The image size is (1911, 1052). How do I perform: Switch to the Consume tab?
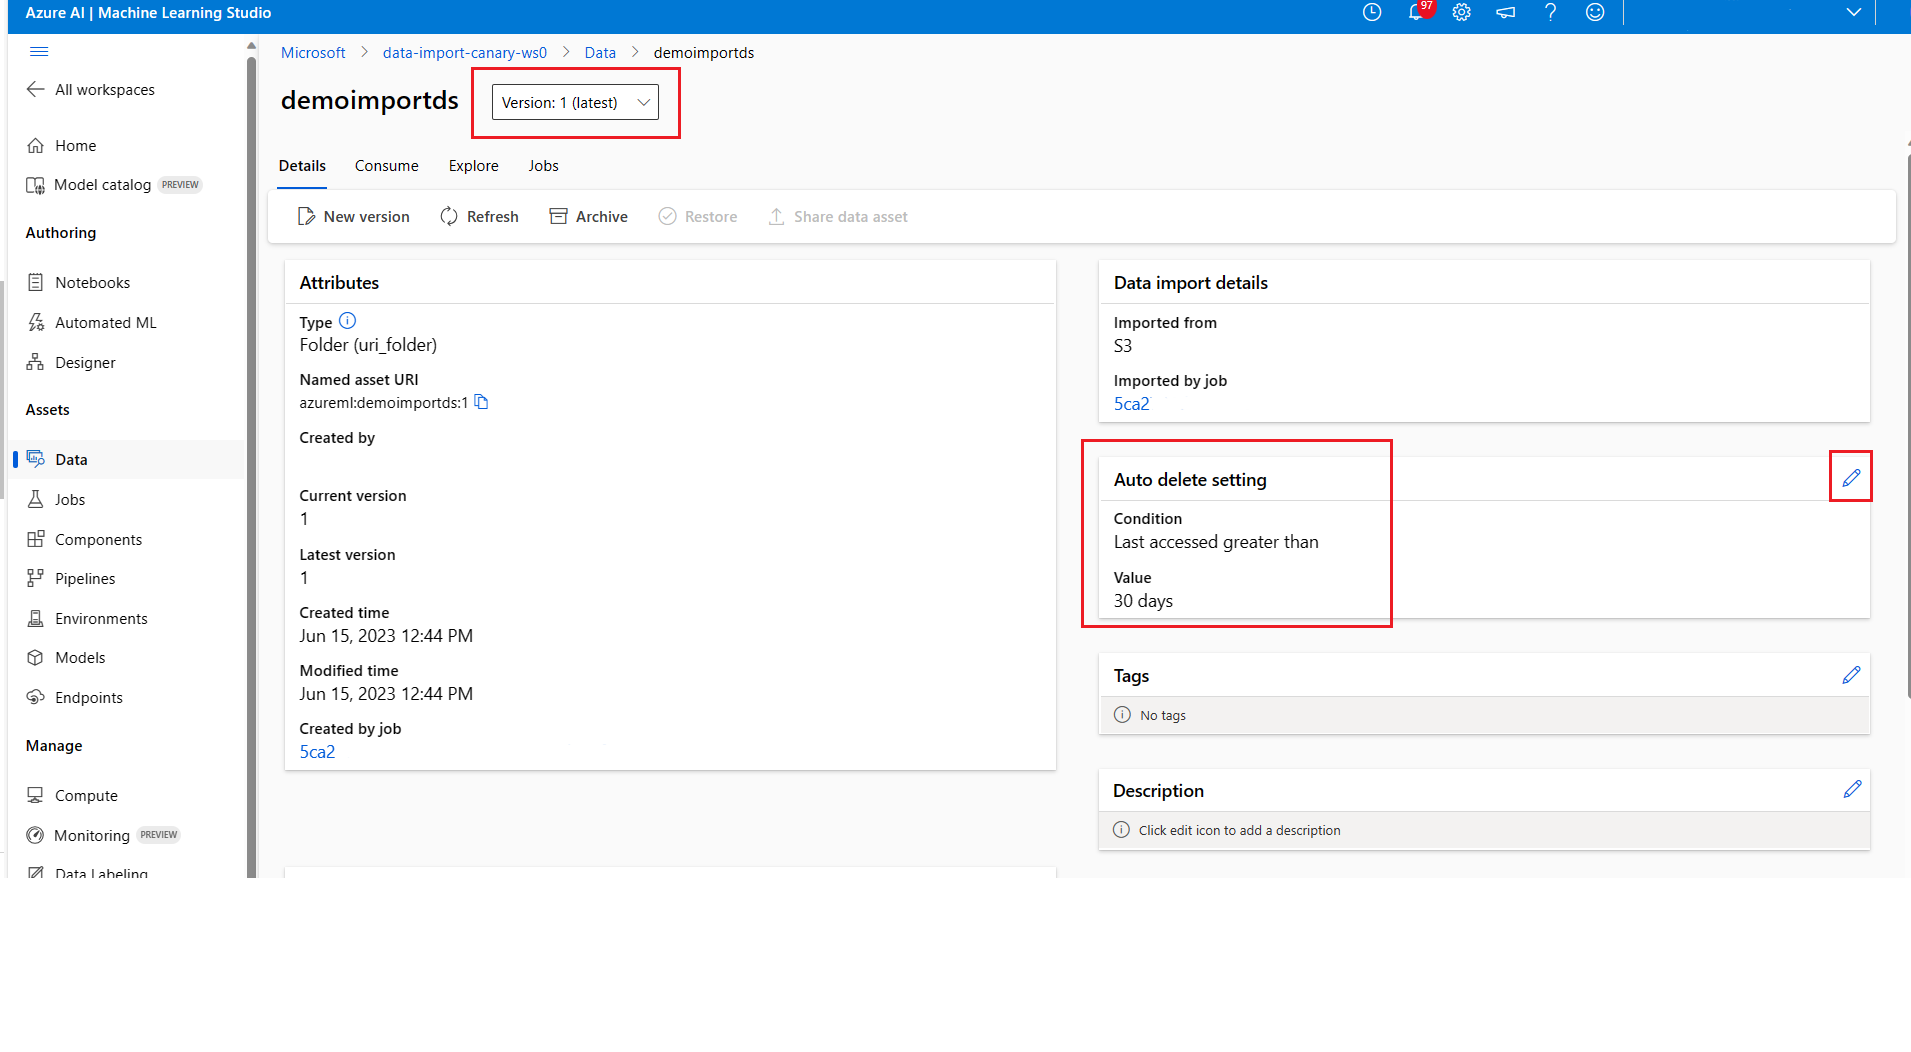click(x=386, y=166)
